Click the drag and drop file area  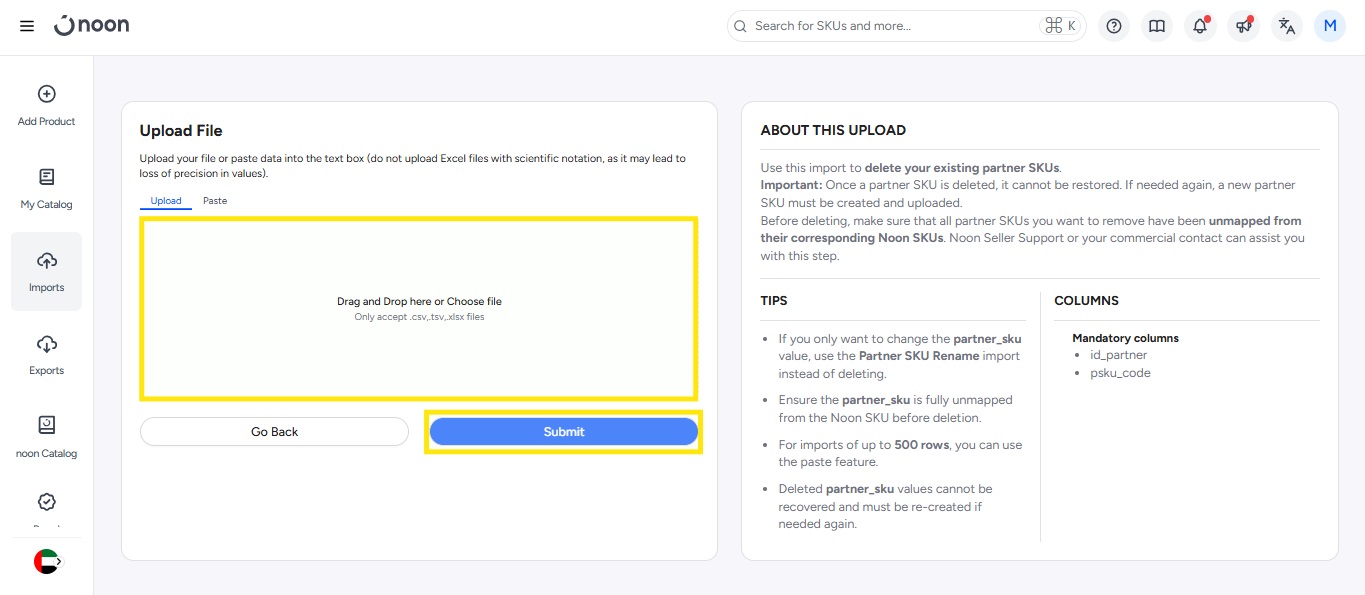tap(419, 308)
